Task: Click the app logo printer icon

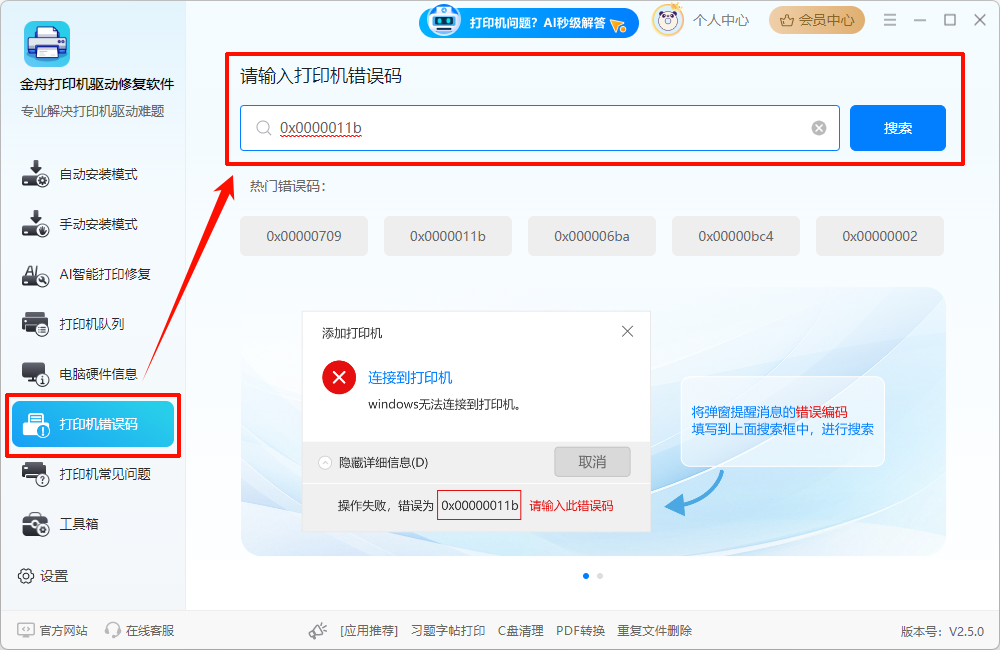Action: [47, 45]
